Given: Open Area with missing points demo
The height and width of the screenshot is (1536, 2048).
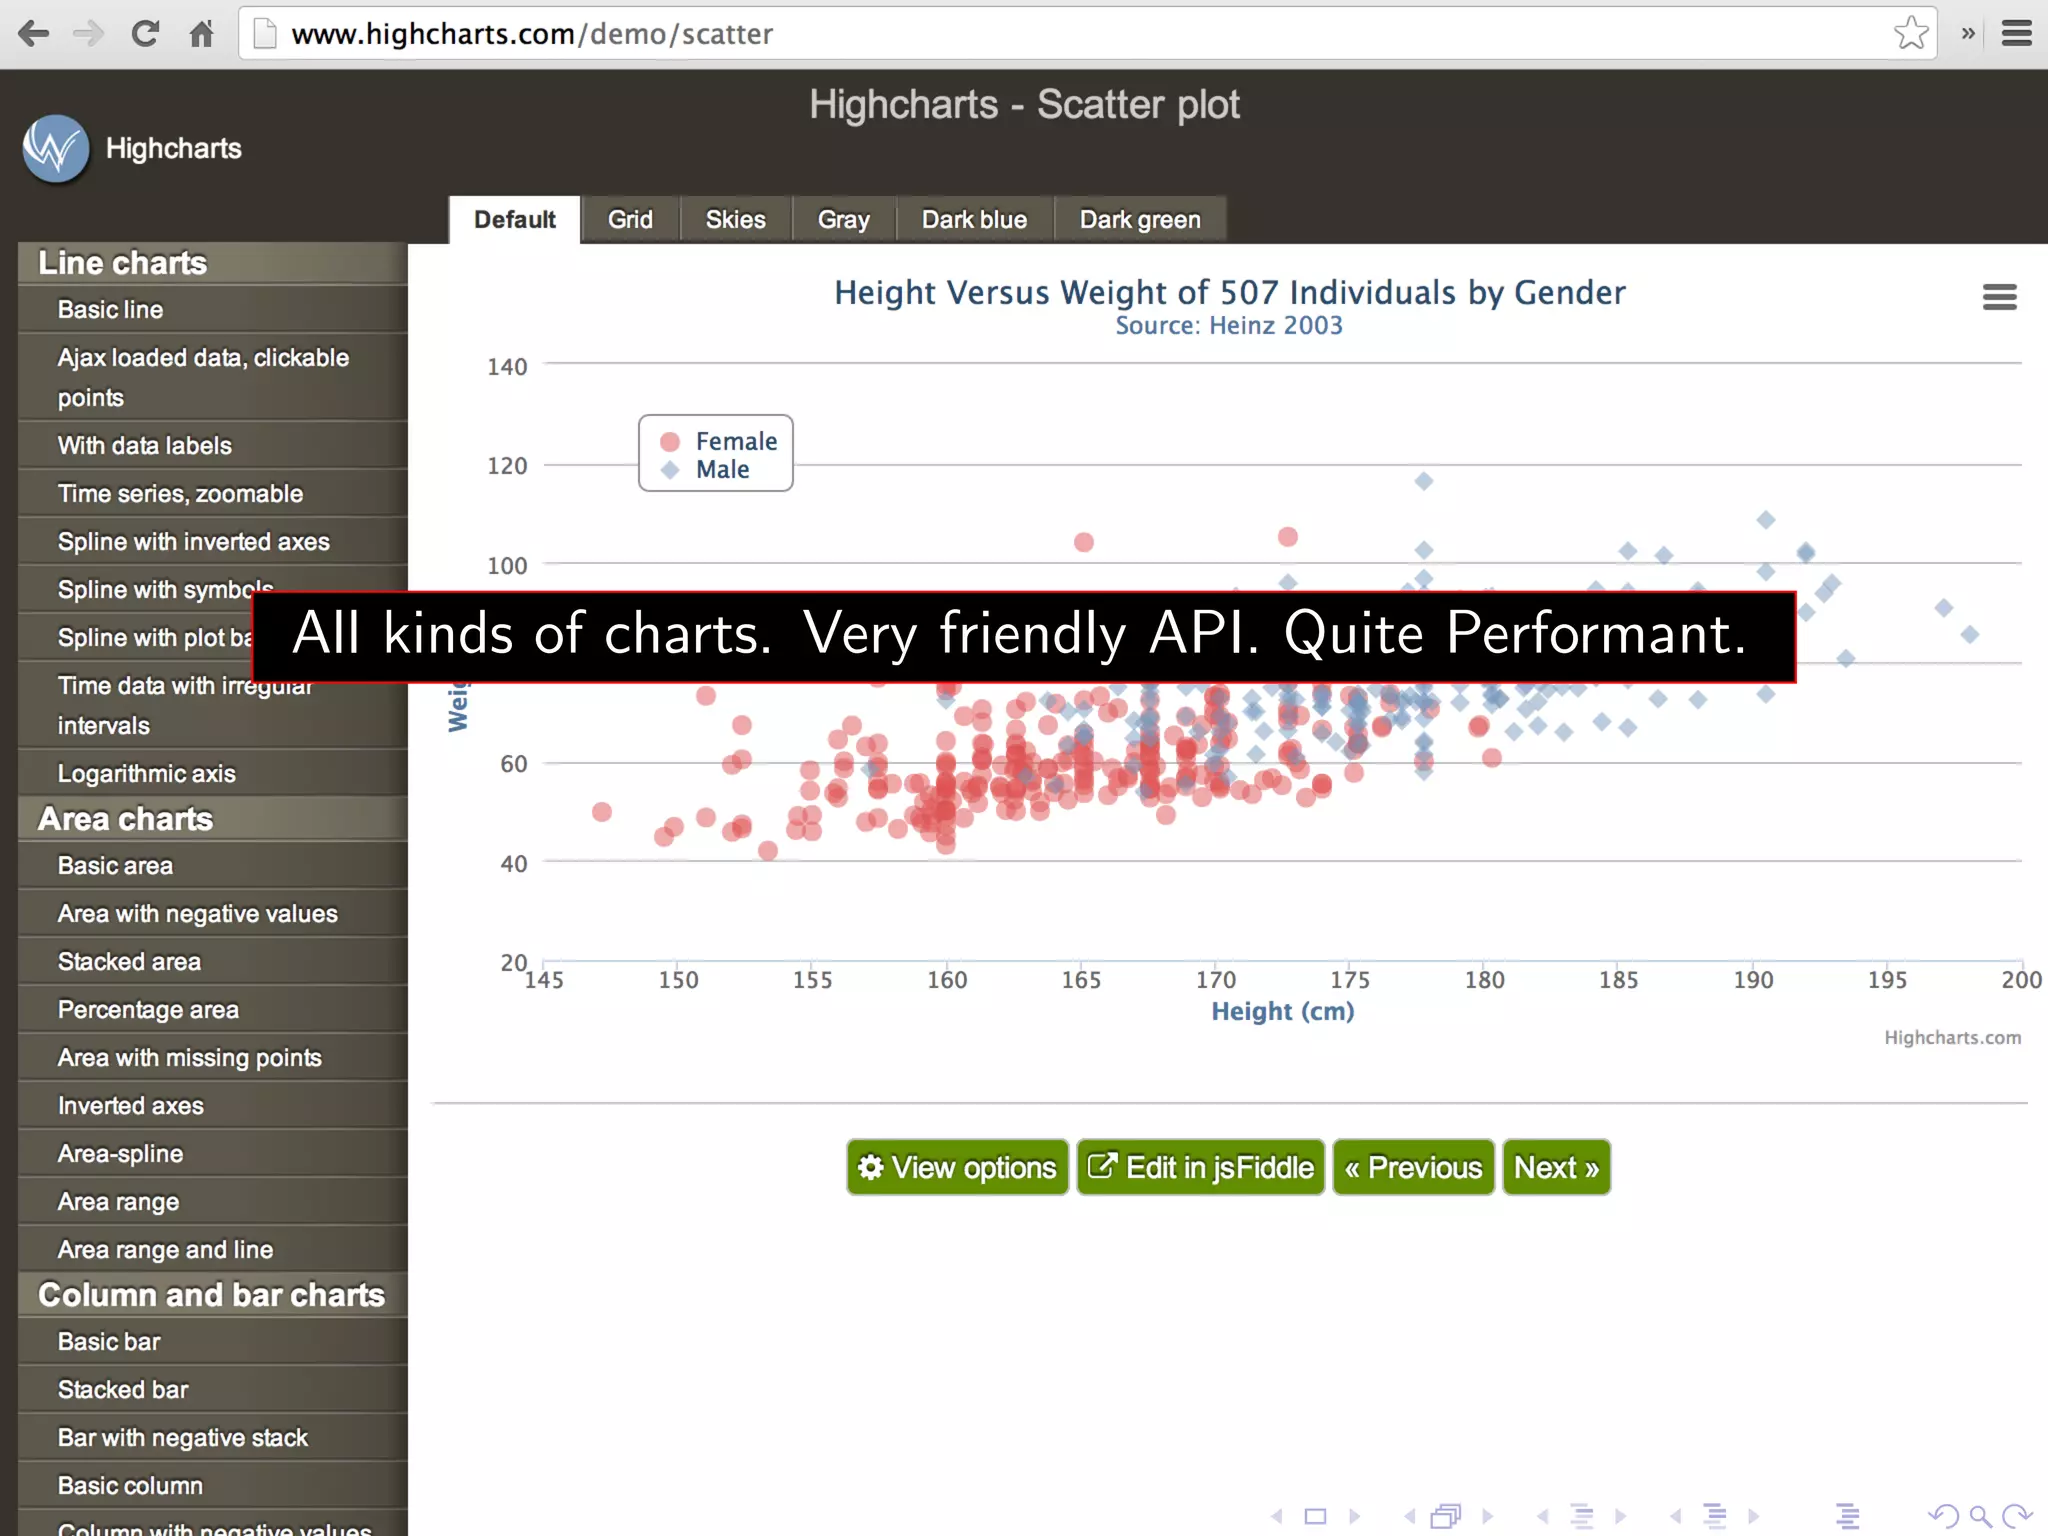Looking at the screenshot, I should tap(213, 1058).
